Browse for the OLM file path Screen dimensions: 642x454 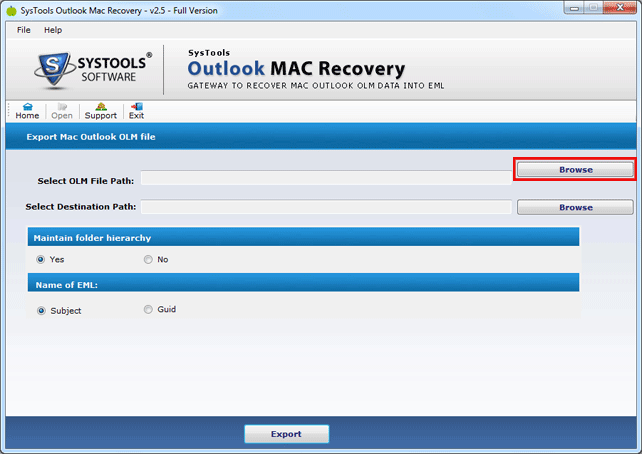tap(575, 169)
